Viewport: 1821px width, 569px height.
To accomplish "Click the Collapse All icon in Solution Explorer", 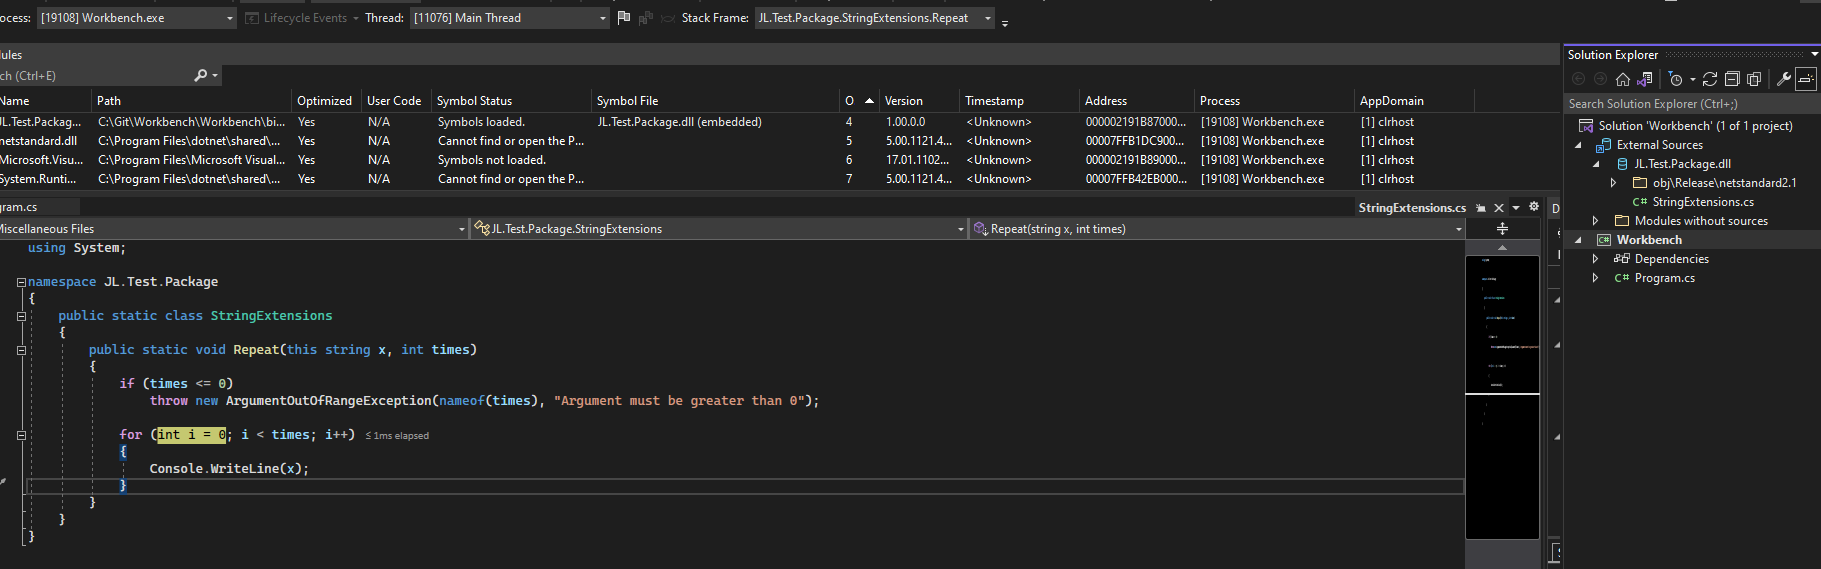I will coord(1732,79).
